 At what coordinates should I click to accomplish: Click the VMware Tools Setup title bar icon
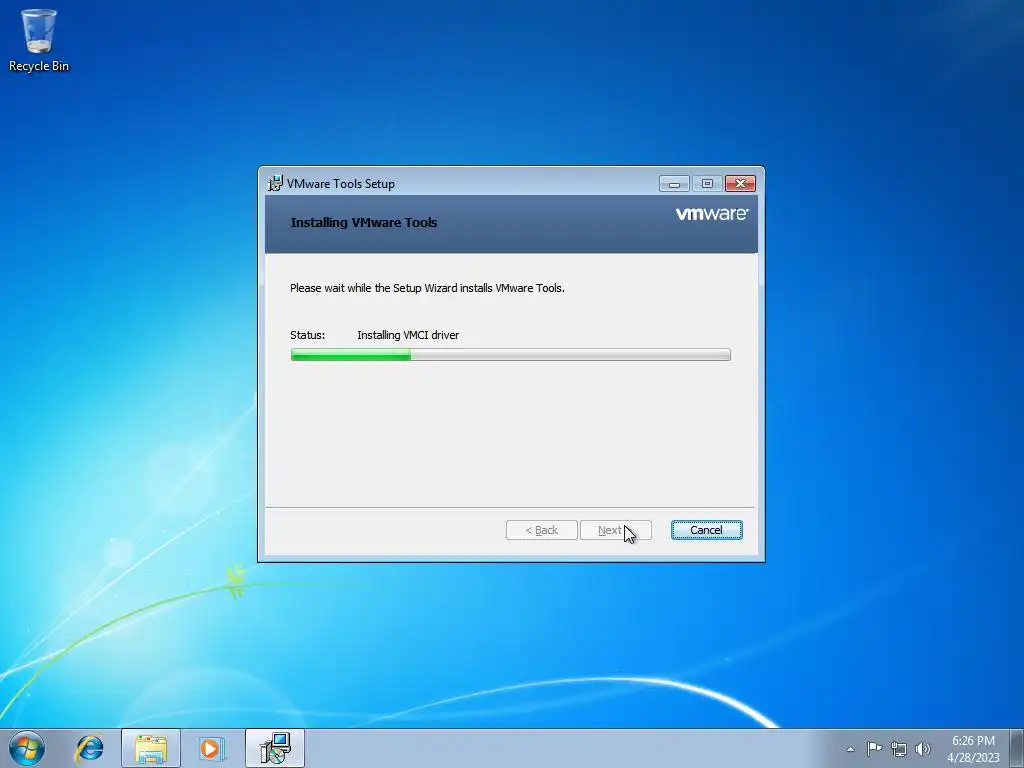coord(275,184)
